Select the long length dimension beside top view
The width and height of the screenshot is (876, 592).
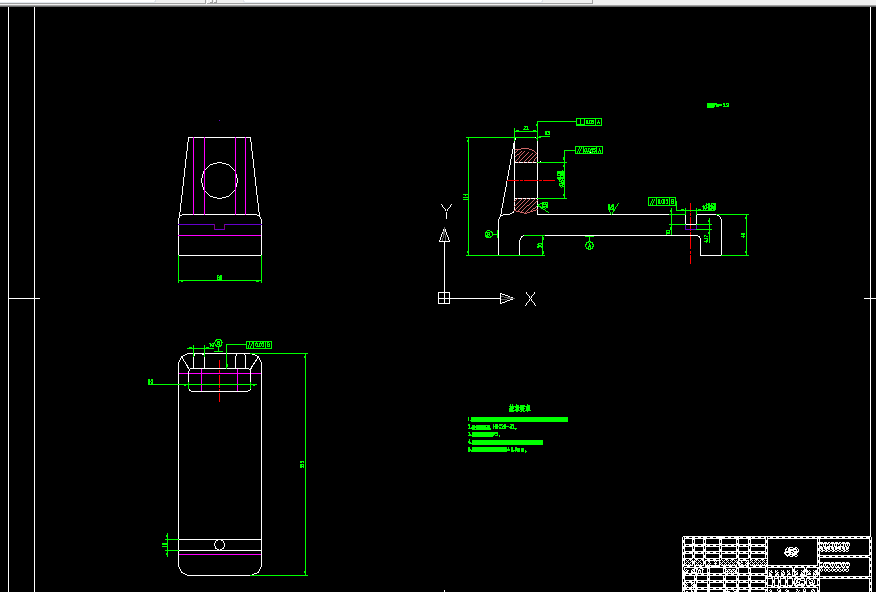[x=302, y=464]
